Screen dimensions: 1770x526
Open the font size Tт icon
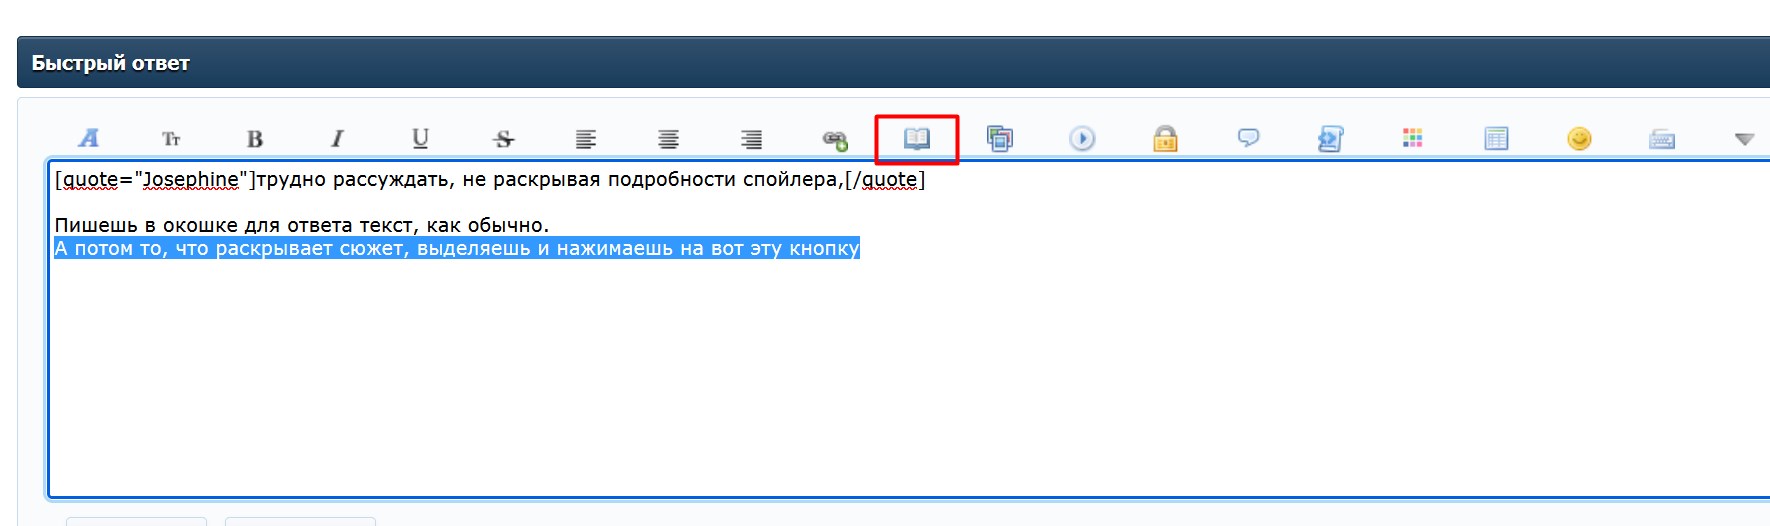[172, 139]
